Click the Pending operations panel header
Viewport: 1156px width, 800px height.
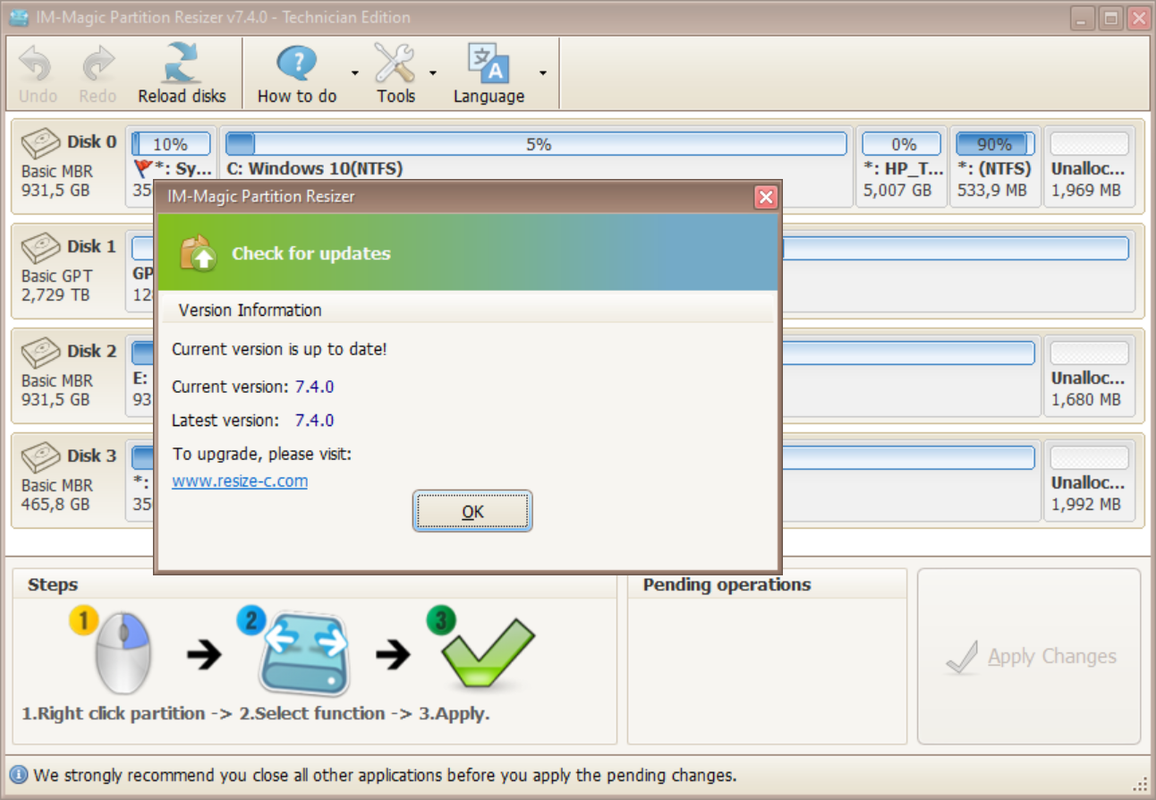point(727,585)
